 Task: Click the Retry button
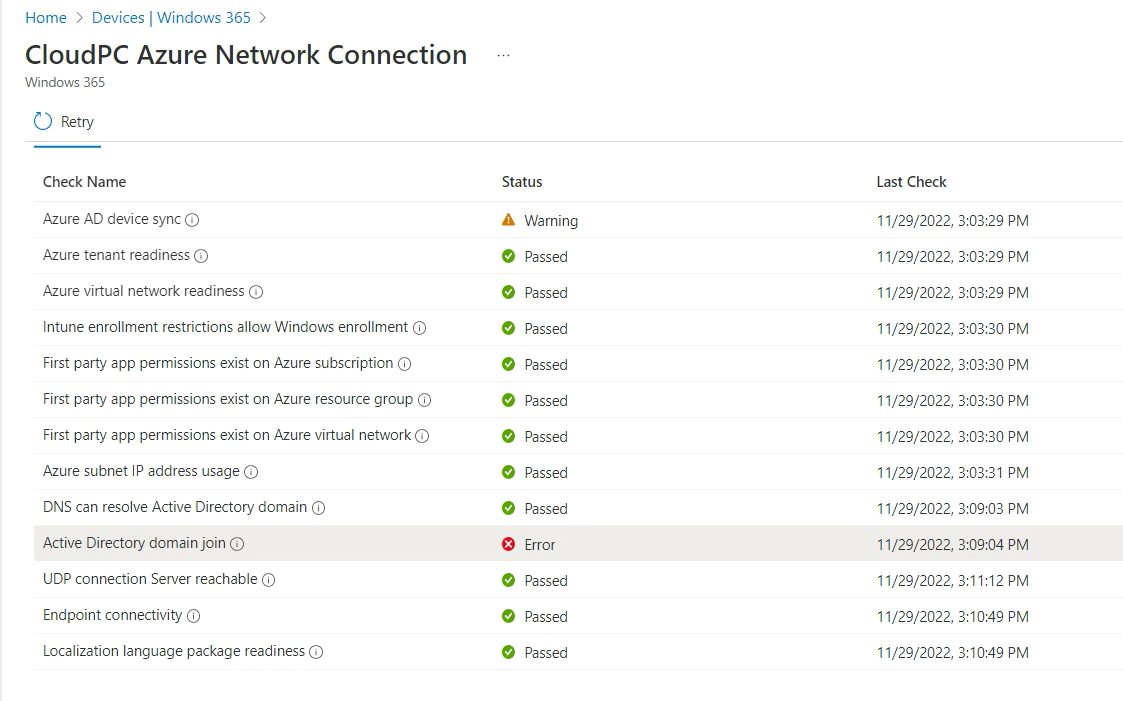click(66, 121)
